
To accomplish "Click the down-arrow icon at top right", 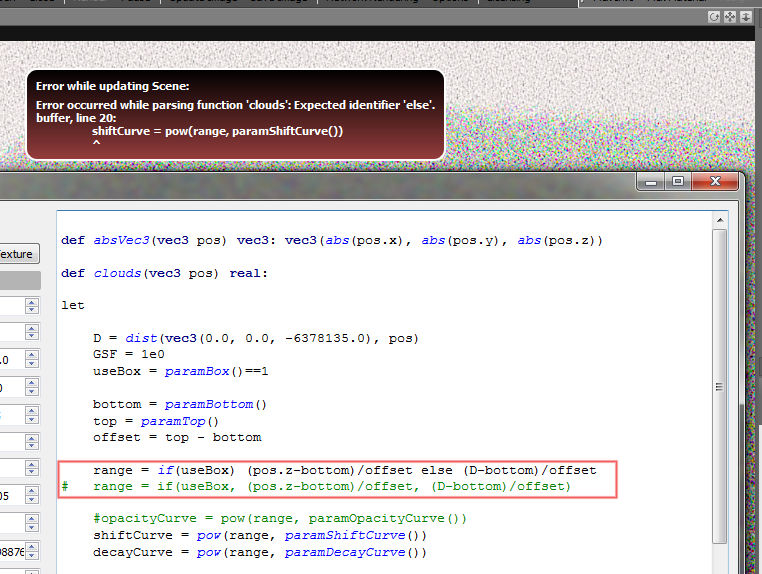I will (745, 17).
